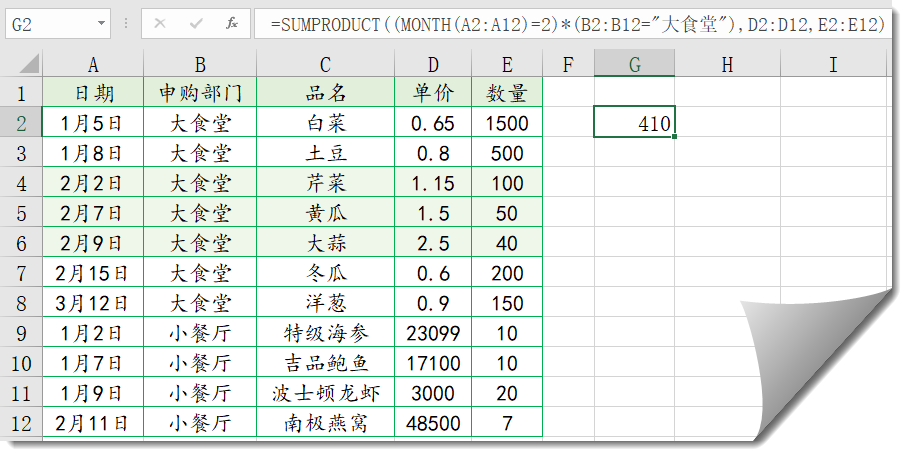The image size is (907, 456).
Task: Select the 白菜 cell
Action: click(x=326, y=123)
